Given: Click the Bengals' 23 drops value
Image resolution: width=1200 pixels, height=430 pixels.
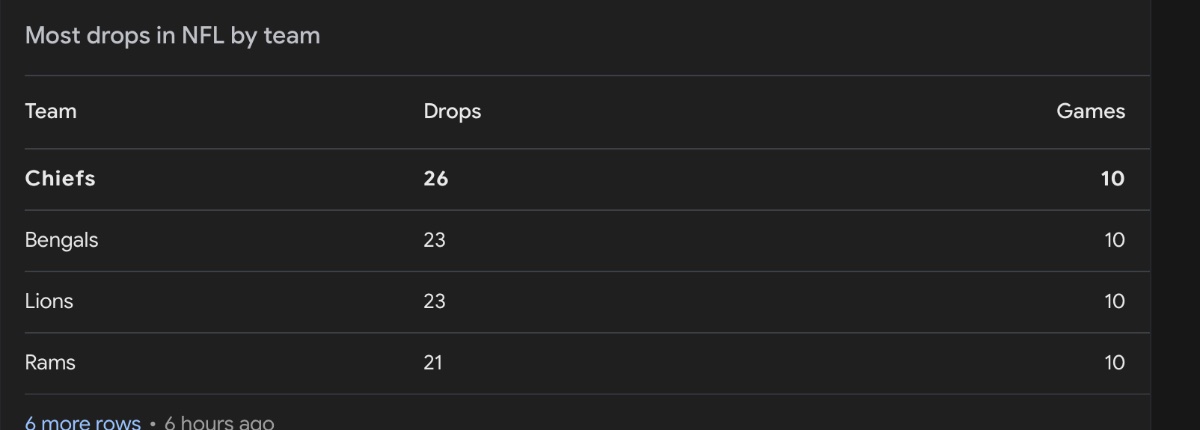Looking at the screenshot, I should [434, 240].
